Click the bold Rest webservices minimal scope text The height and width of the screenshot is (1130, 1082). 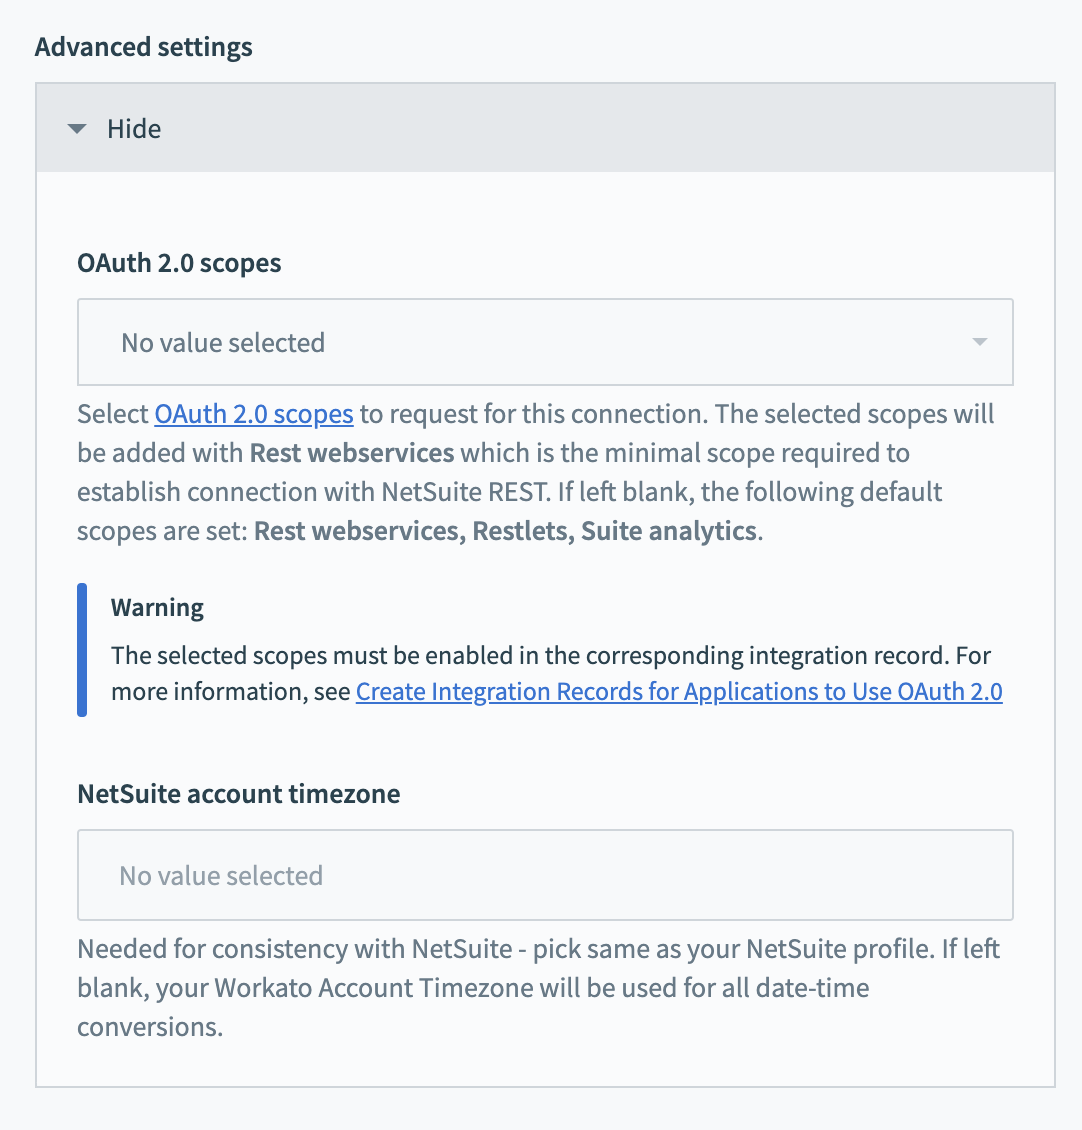tap(352, 453)
